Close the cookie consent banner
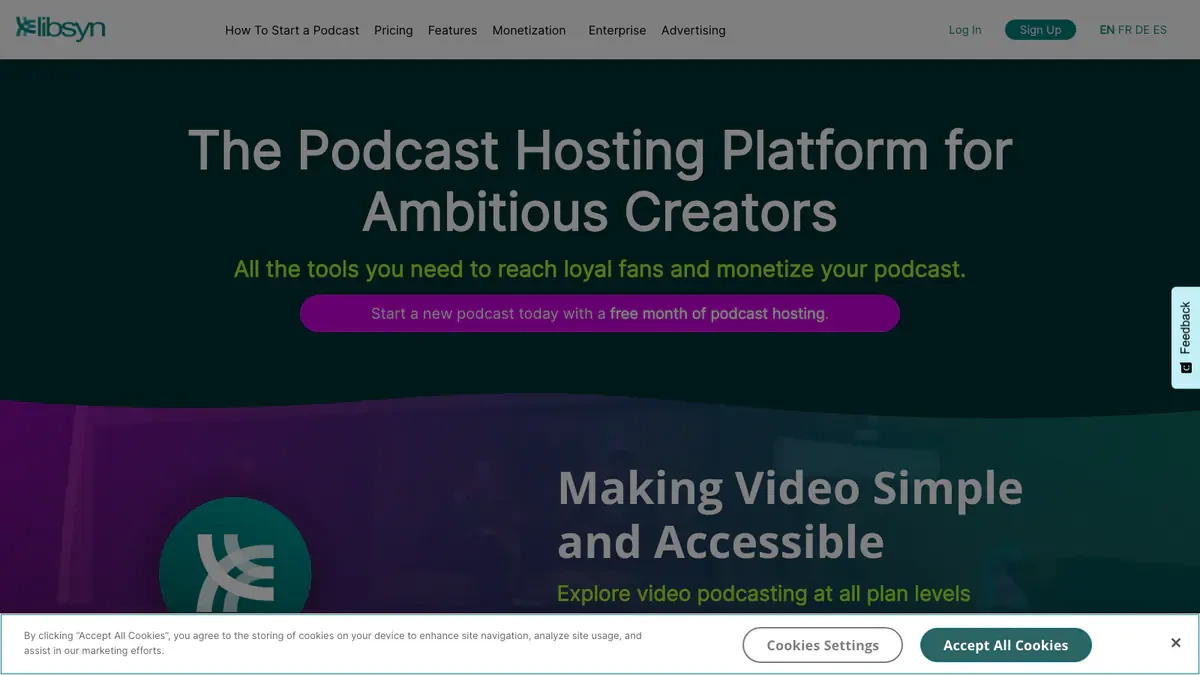This screenshot has width=1200, height=675. click(x=1176, y=643)
